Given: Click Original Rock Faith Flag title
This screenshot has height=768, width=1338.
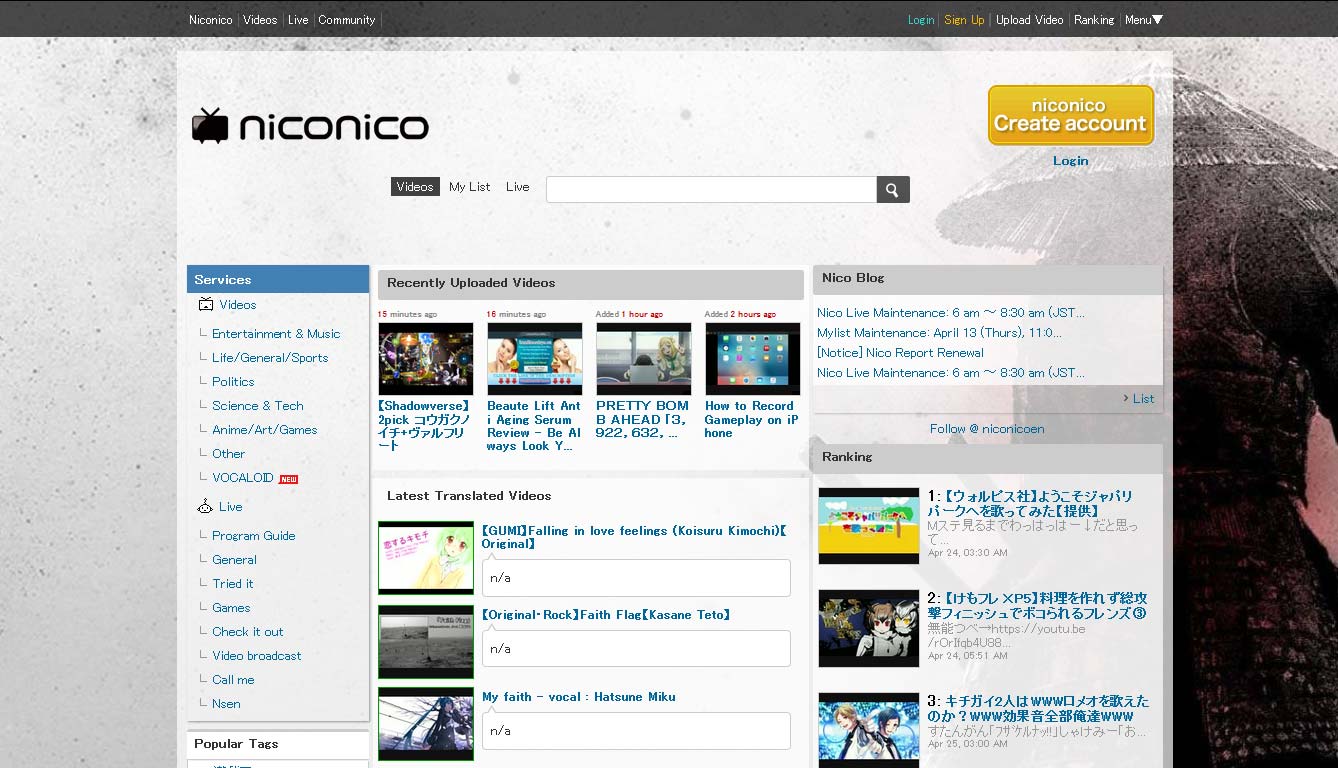Looking at the screenshot, I should click(x=606, y=615).
